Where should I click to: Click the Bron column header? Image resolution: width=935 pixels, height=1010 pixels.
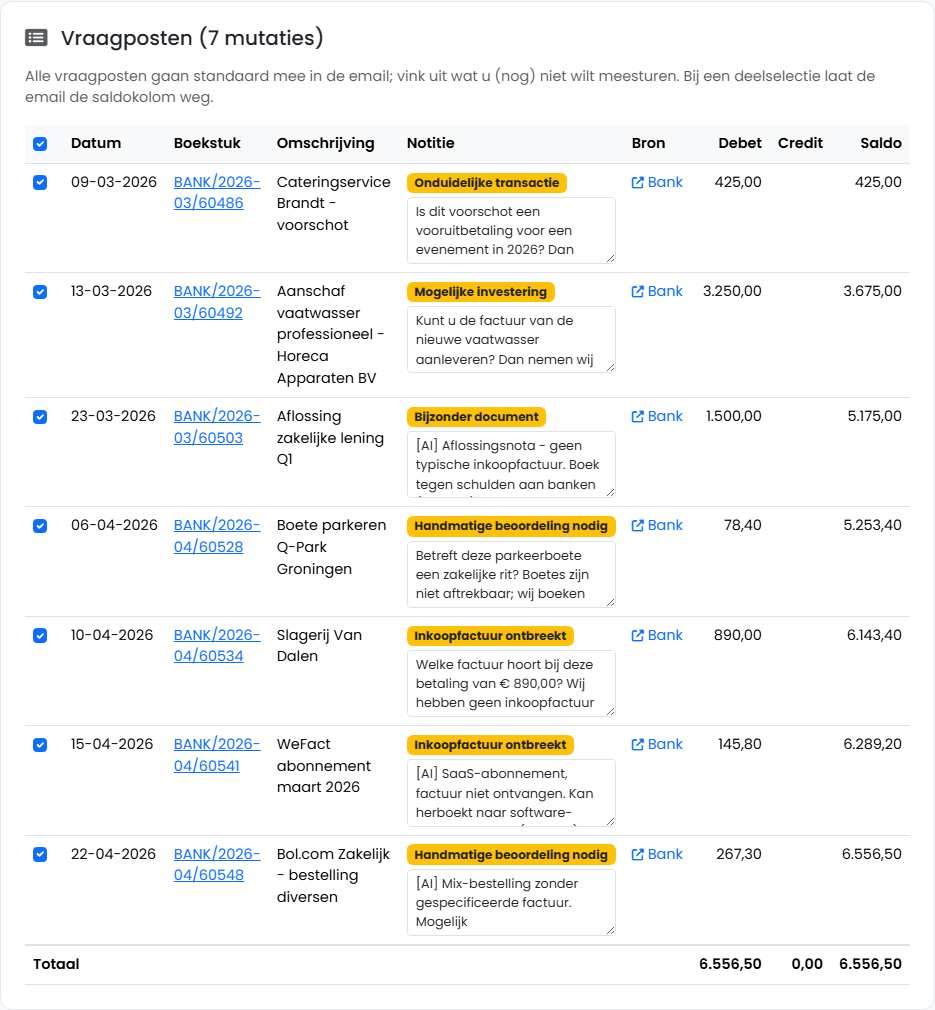(x=648, y=143)
